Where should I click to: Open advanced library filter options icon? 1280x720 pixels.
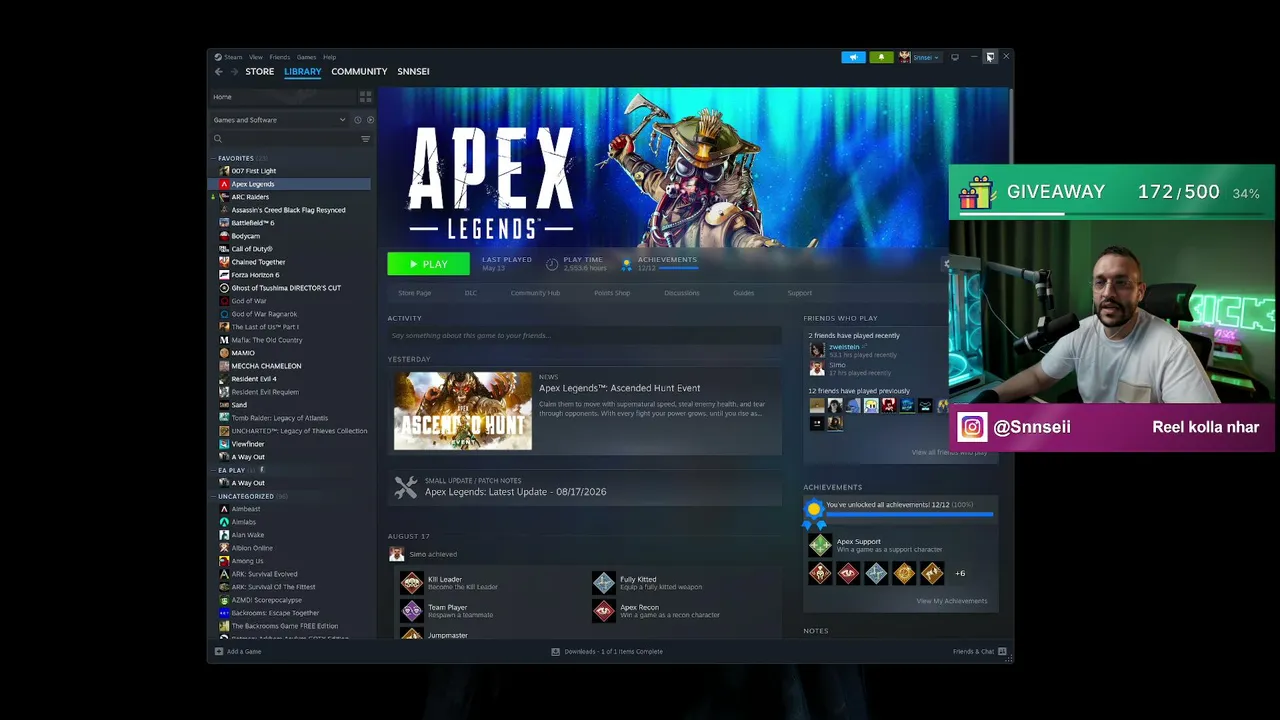[365, 139]
